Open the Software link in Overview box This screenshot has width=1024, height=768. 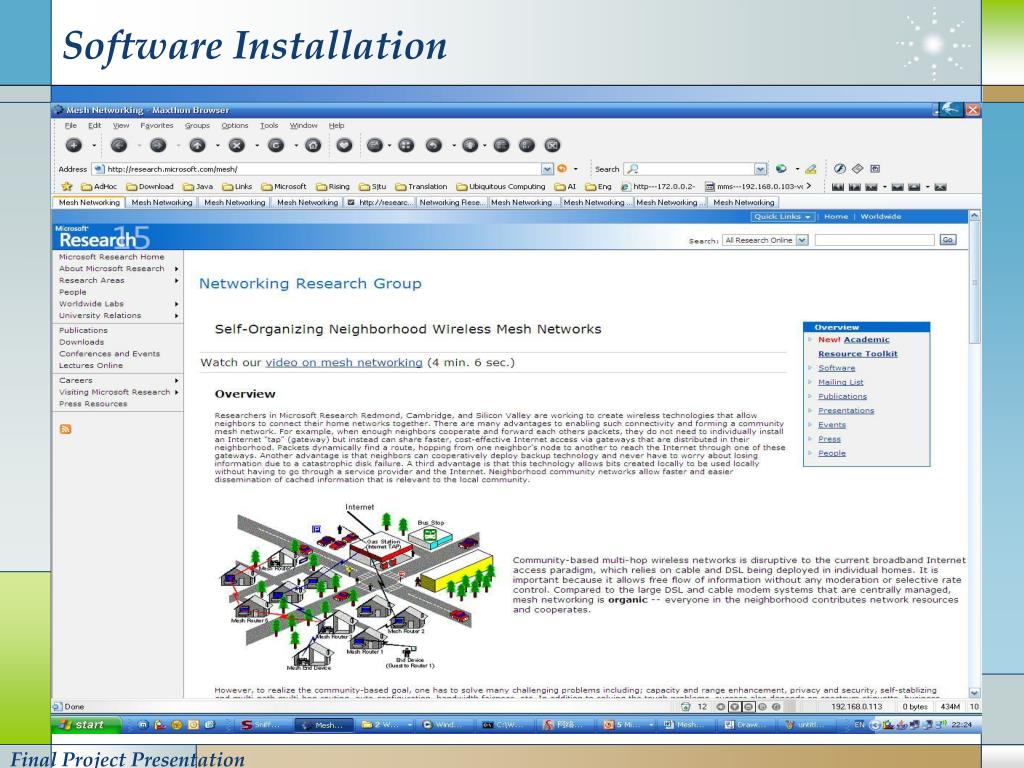(837, 368)
